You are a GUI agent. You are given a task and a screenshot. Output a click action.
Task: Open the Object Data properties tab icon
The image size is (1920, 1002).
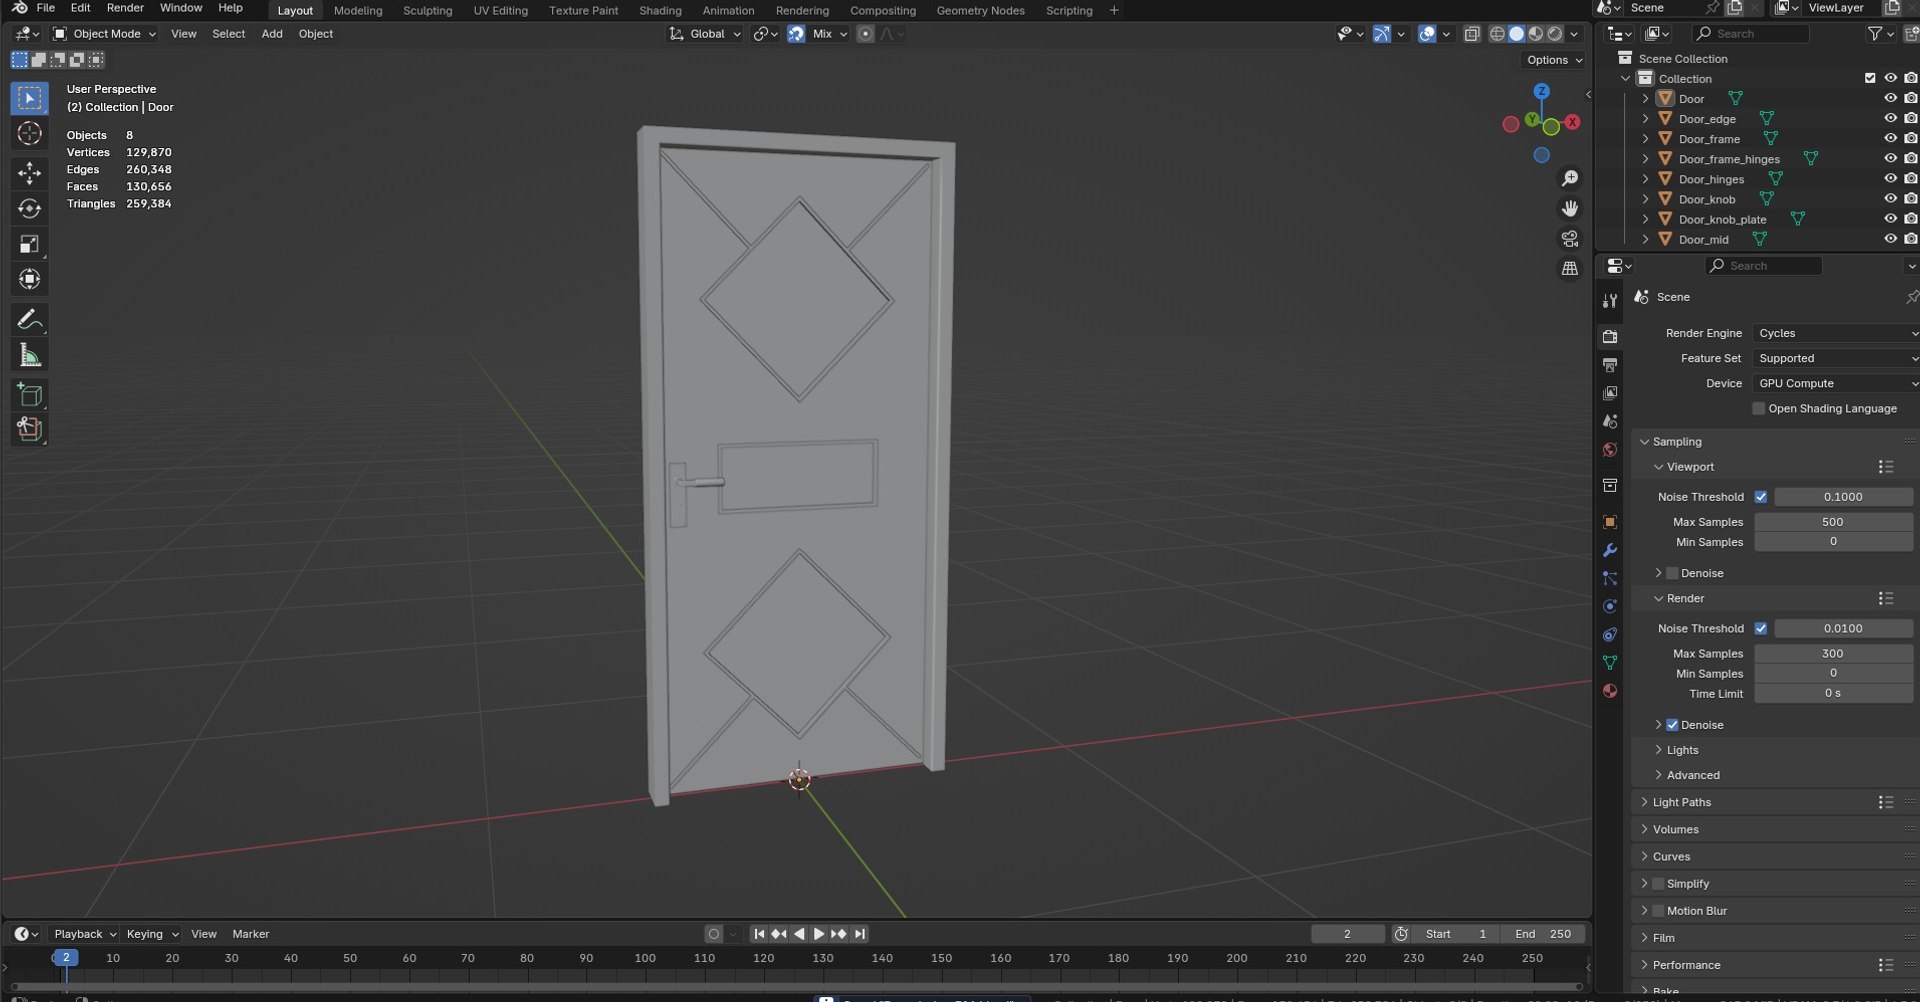click(x=1610, y=662)
